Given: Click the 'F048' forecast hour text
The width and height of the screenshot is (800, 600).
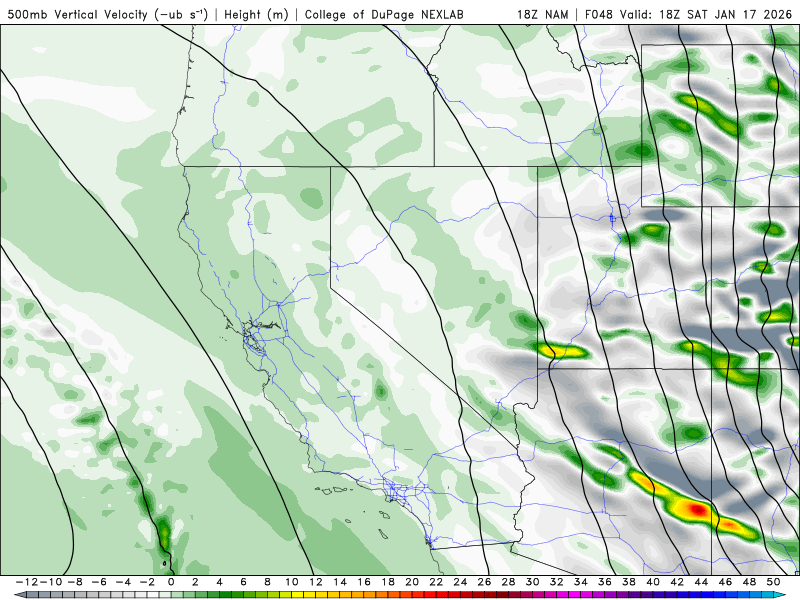Looking at the screenshot, I should pyautogui.click(x=598, y=14).
